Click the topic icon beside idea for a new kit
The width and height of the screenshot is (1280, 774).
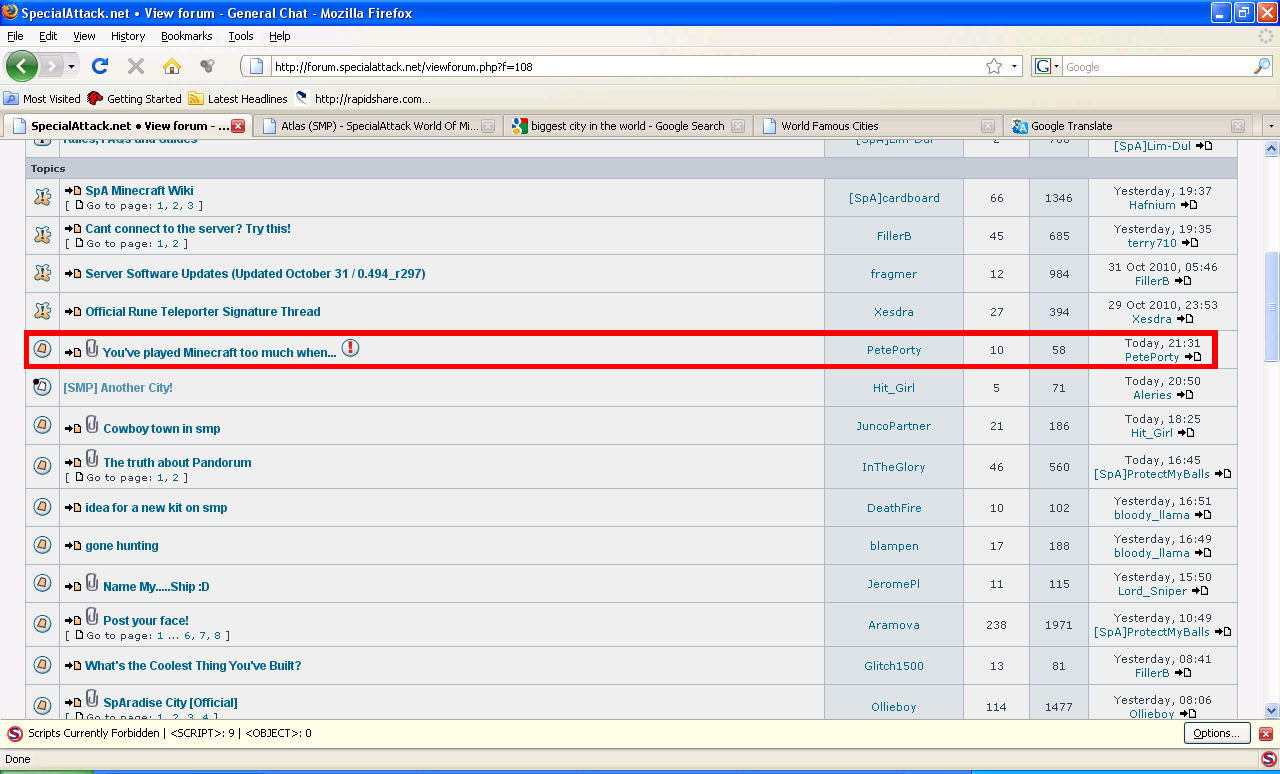(x=42, y=507)
